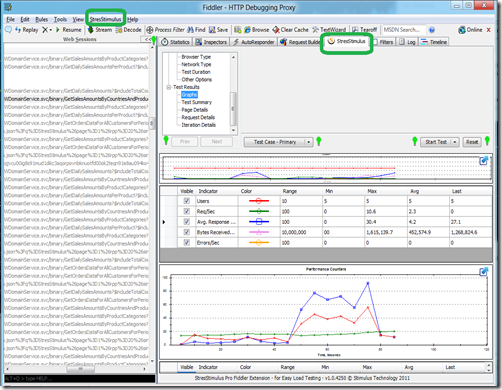Click the Browse Internet Explorer icon
Screen dimensions: 502x390
point(247,30)
